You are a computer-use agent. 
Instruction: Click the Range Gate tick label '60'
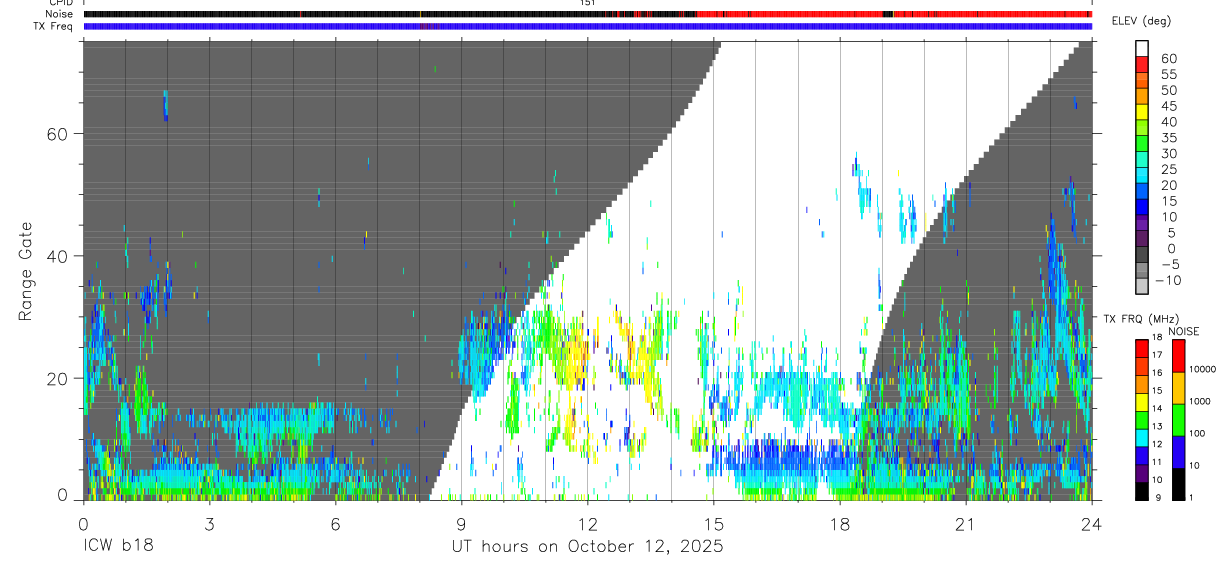(57, 134)
